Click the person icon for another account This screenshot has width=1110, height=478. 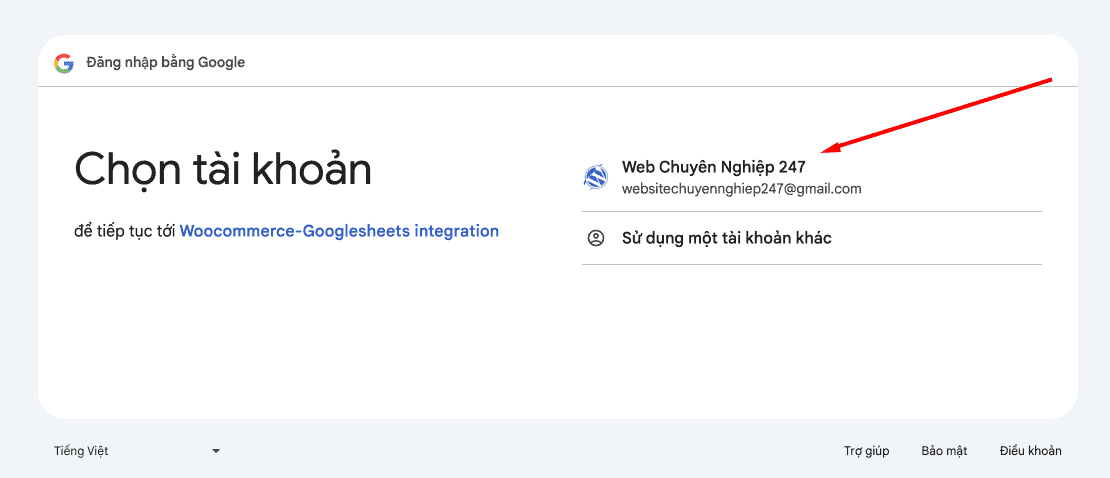tap(595, 238)
